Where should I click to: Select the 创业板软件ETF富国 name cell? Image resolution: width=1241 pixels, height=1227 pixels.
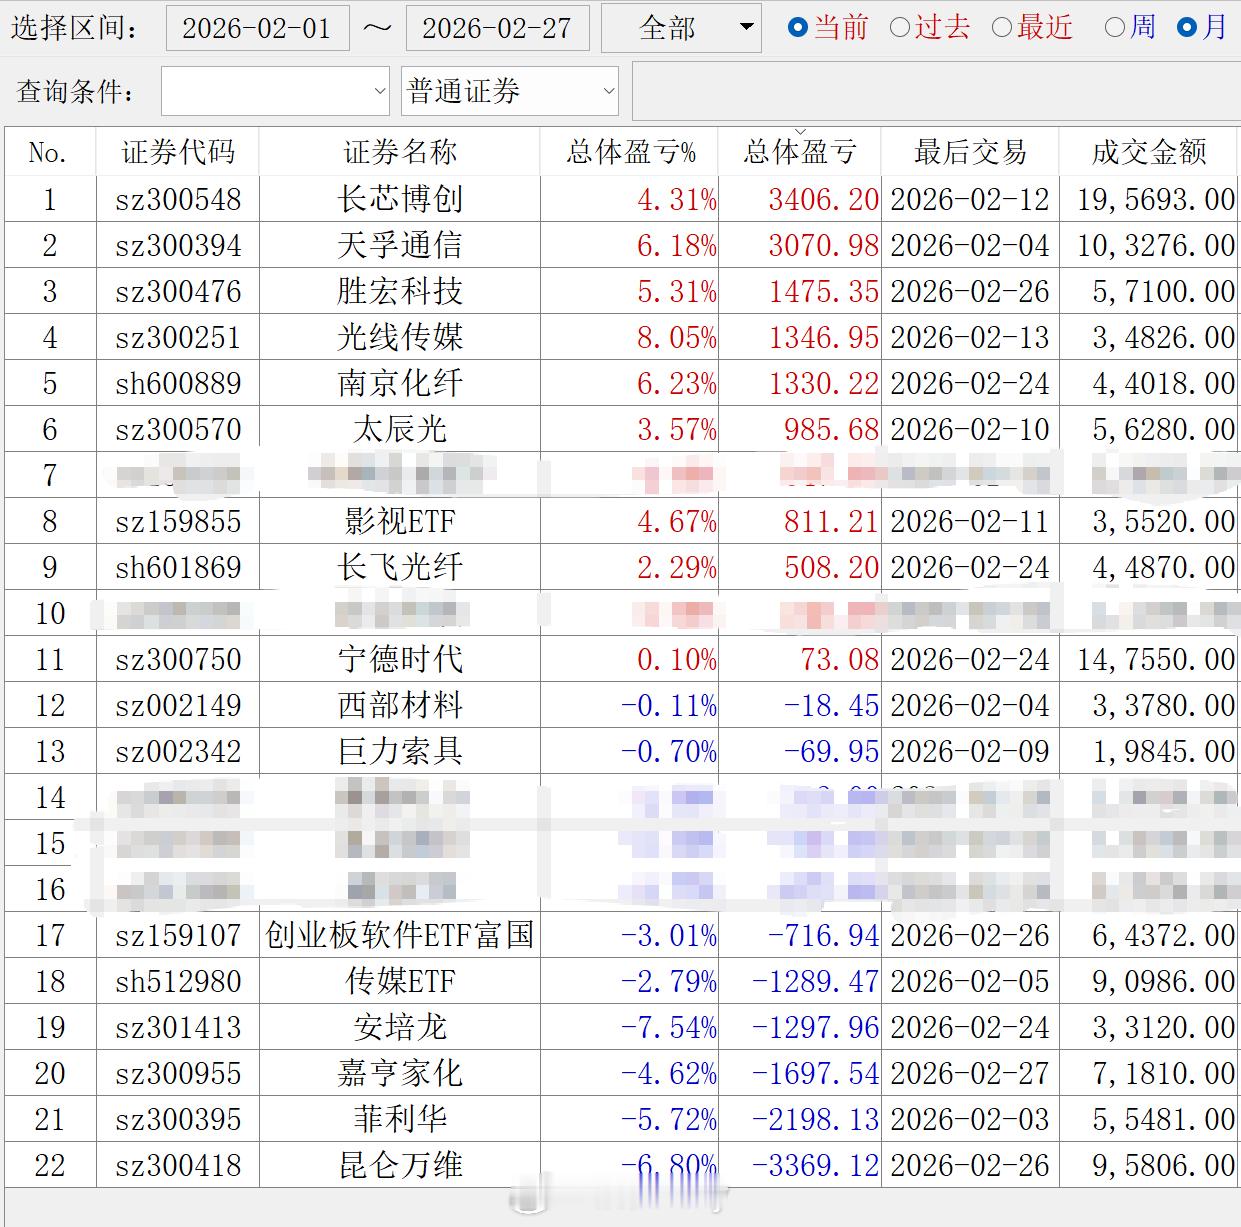(400, 935)
